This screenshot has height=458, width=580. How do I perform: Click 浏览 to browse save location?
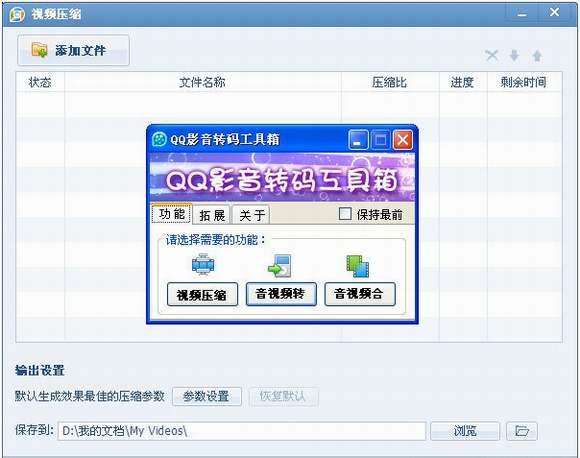click(465, 431)
